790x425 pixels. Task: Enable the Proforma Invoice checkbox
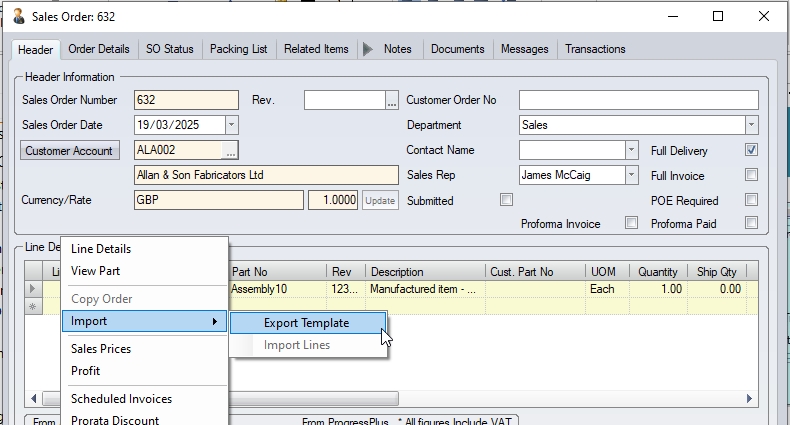tap(631, 223)
